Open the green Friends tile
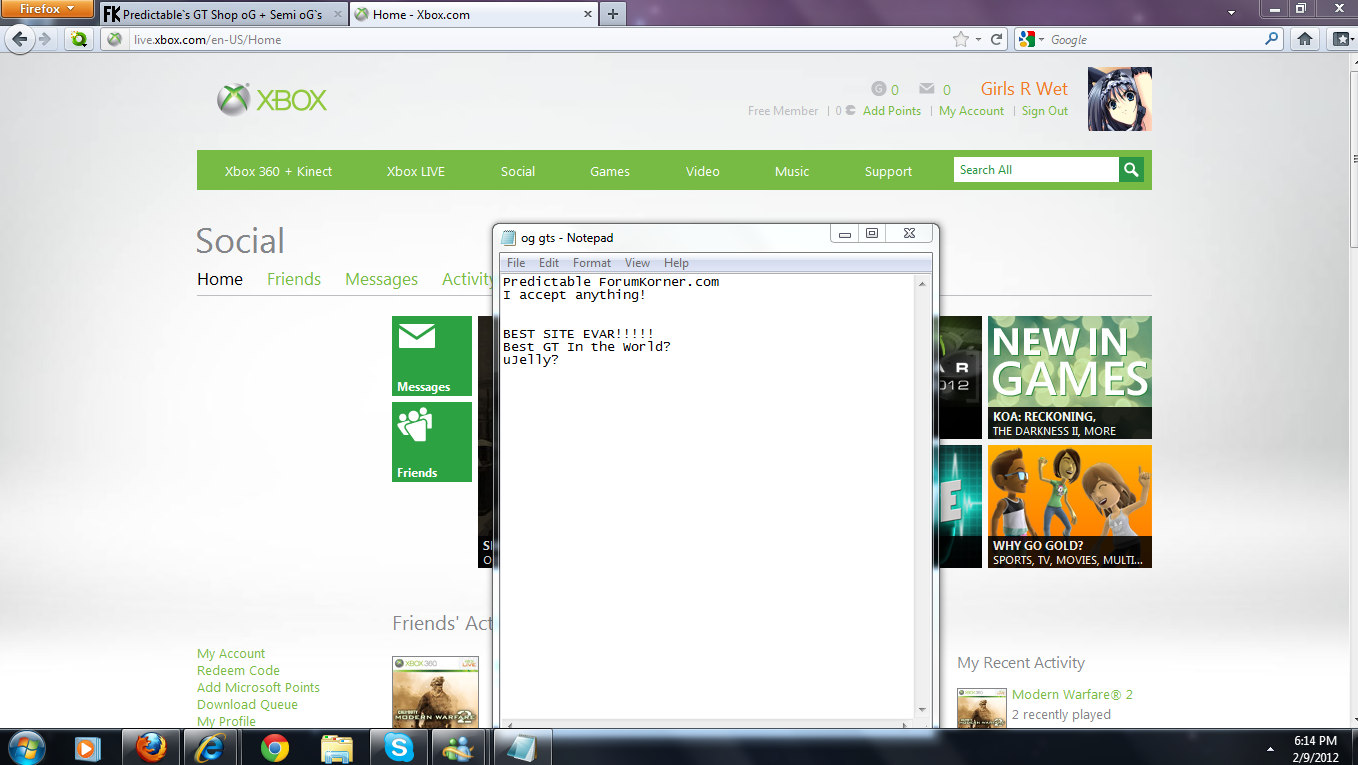Image resolution: width=1358 pixels, height=765 pixels. click(432, 442)
